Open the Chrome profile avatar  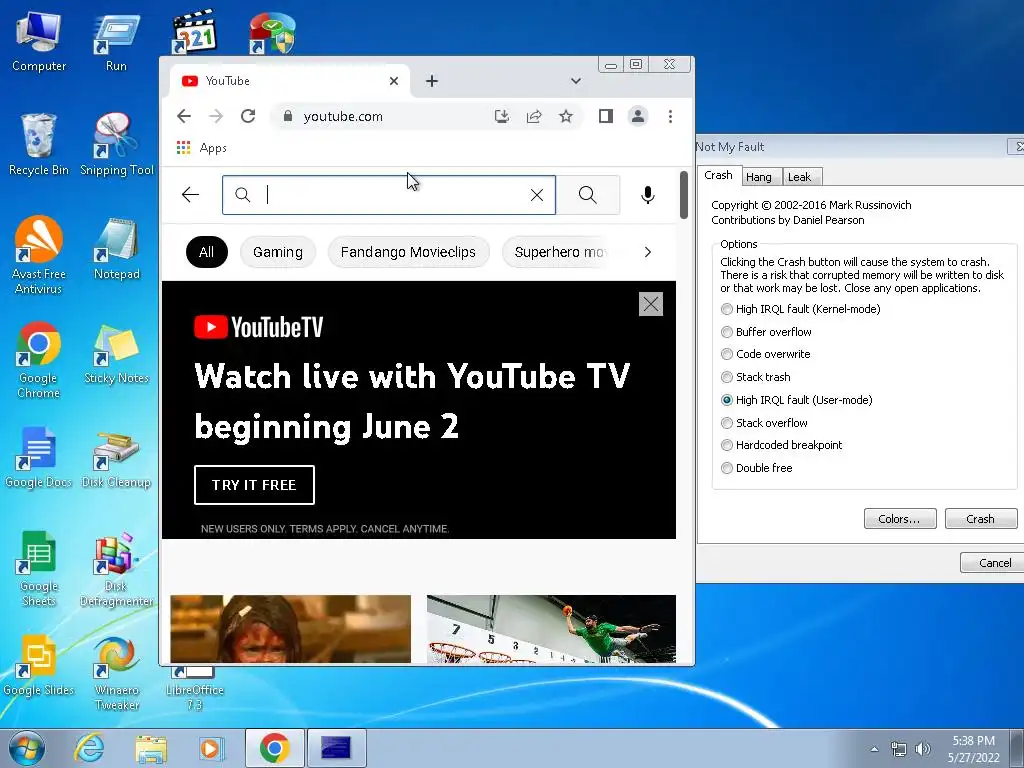tap(637, 116)
